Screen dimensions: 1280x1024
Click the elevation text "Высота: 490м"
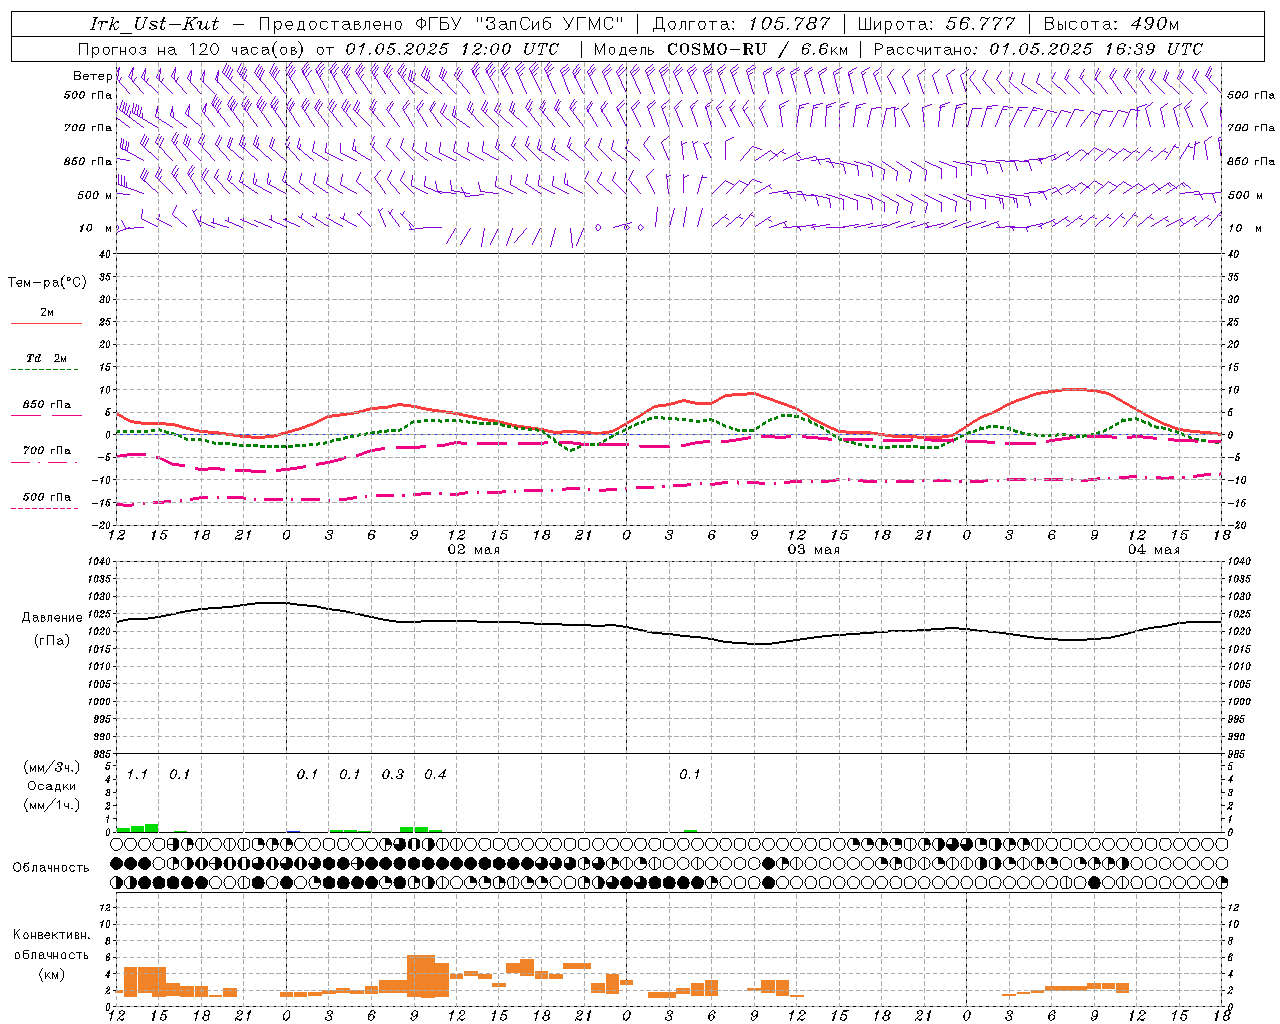[1111, 24]
